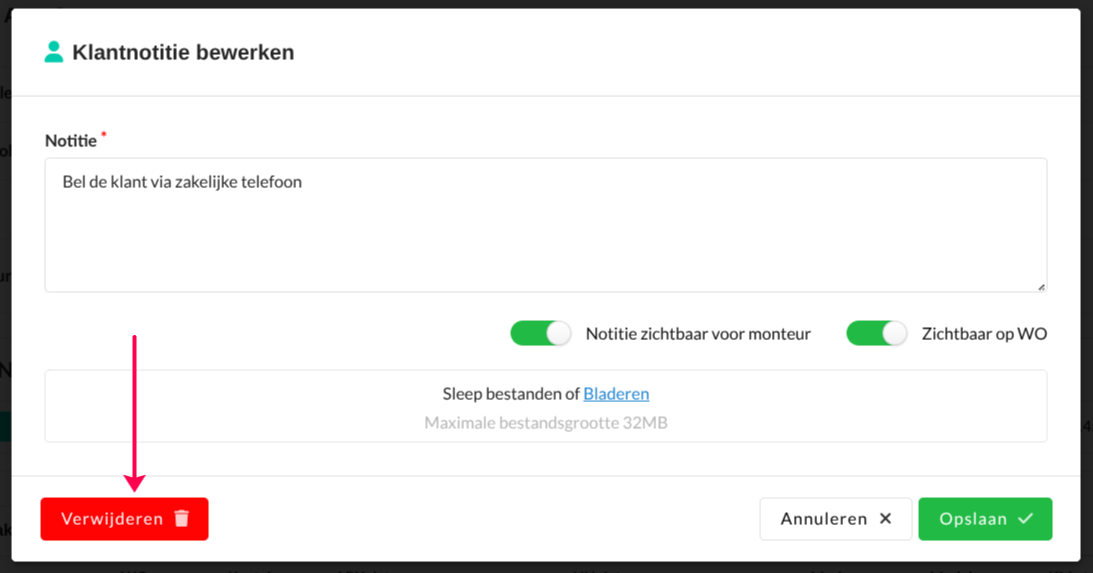Screen dimensions: 1093x573
Task: Disable Notitie zichtbaar voor monteur switch
Action: [541, 333]
